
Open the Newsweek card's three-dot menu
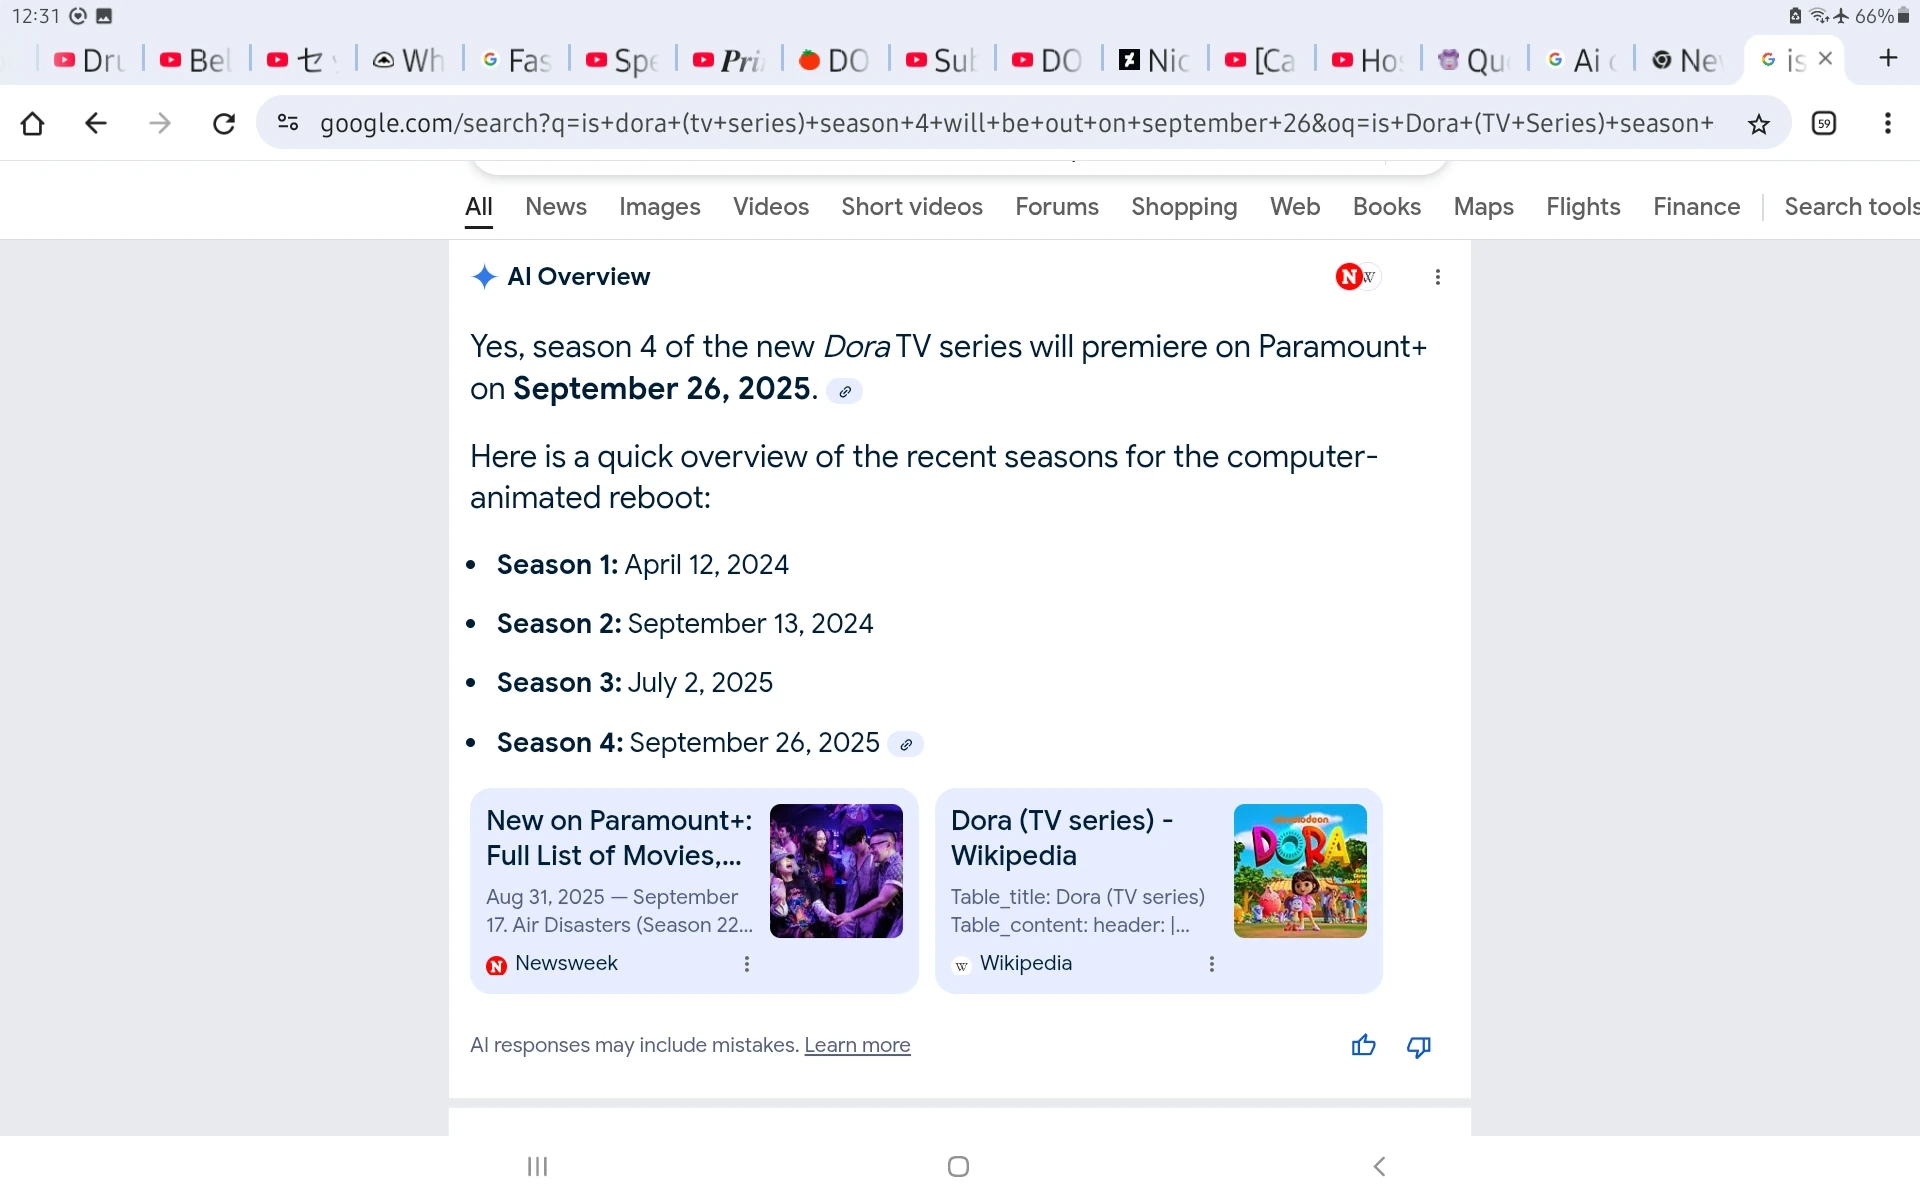[x=746, y=964]
